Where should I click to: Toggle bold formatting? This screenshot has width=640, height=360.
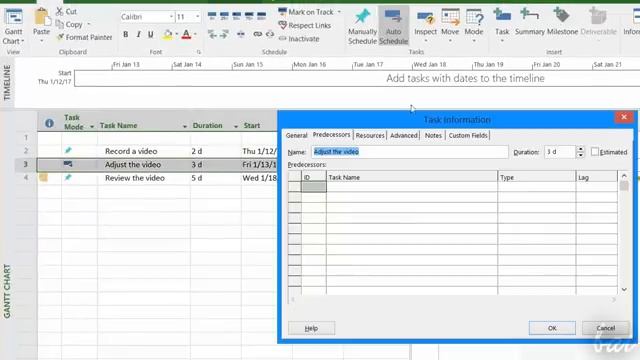click(126, 34)
